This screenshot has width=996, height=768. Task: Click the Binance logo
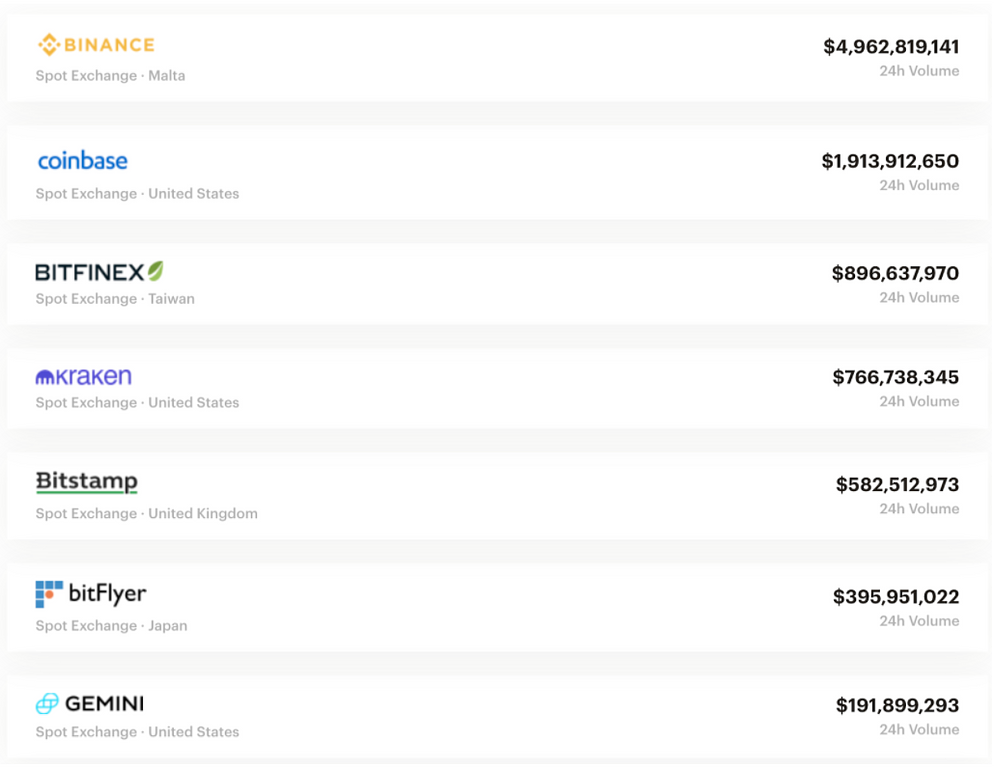pos(96,45)
